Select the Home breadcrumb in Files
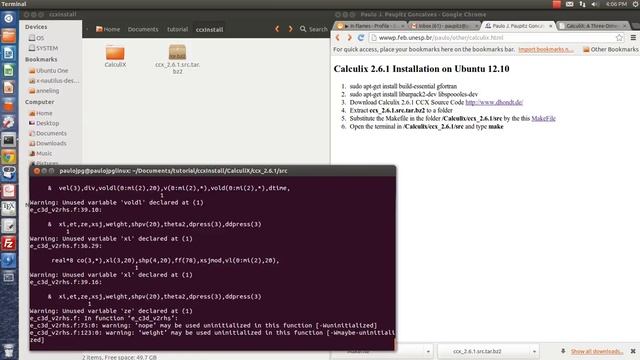 pos(108,29)
